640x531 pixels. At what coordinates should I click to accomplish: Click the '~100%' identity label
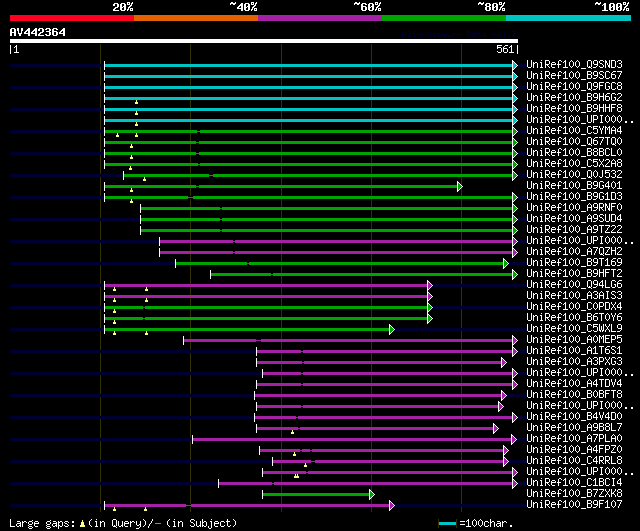[612, 7]
